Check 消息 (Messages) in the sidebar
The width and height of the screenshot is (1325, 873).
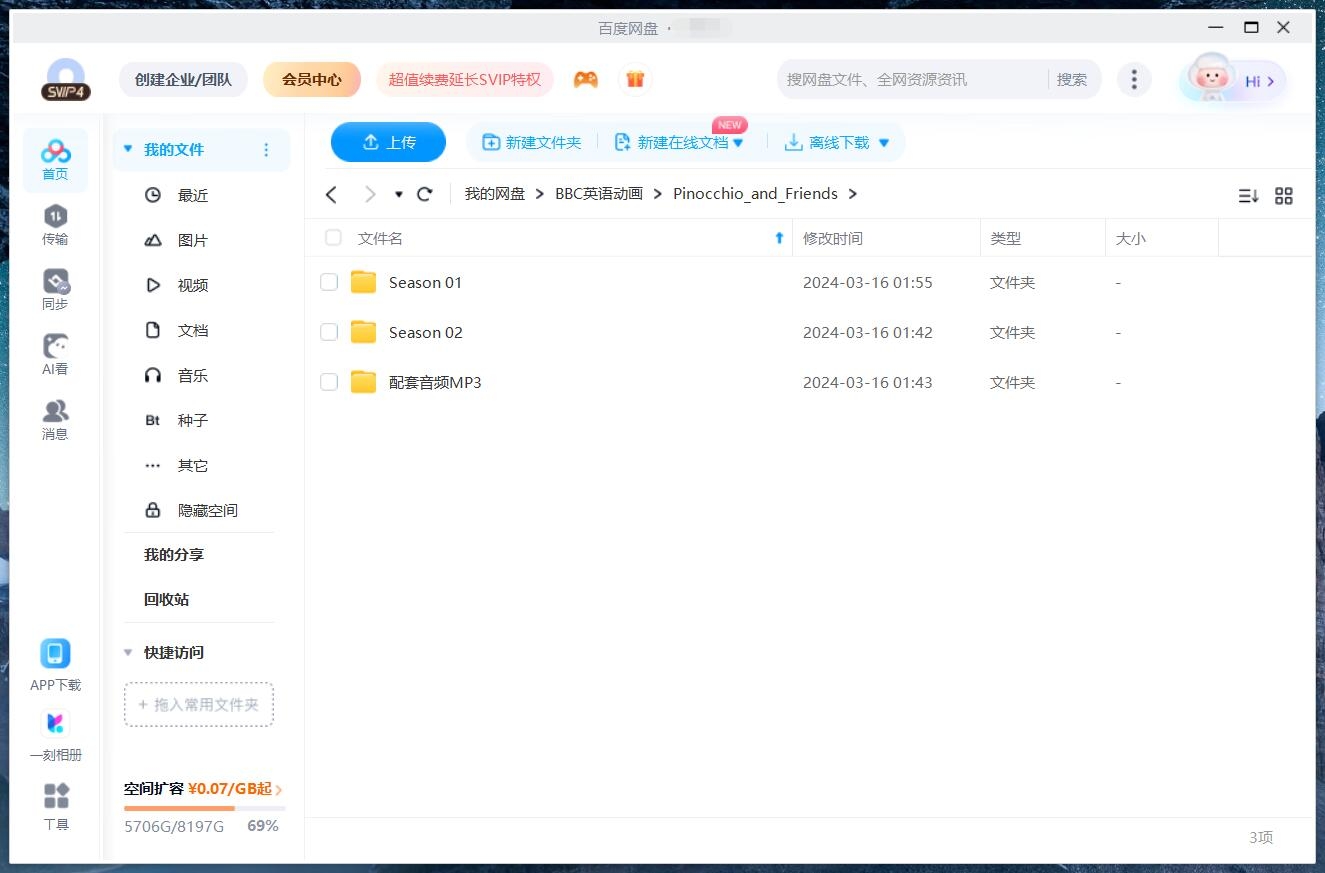point(55,417)
